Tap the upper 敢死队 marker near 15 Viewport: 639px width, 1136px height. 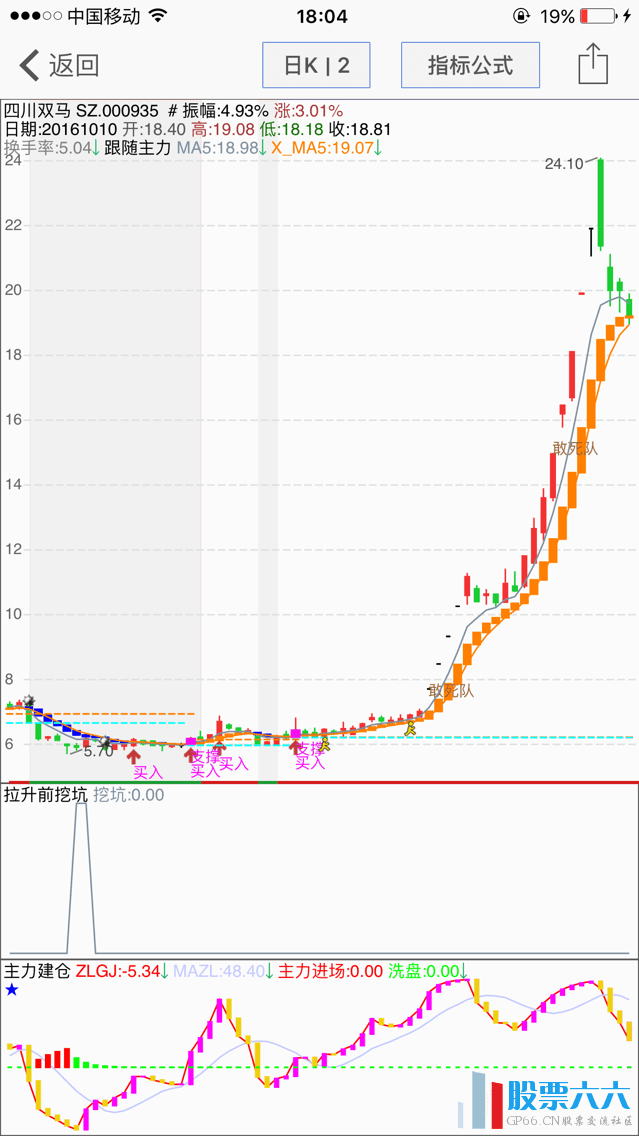tap(575, 448)
